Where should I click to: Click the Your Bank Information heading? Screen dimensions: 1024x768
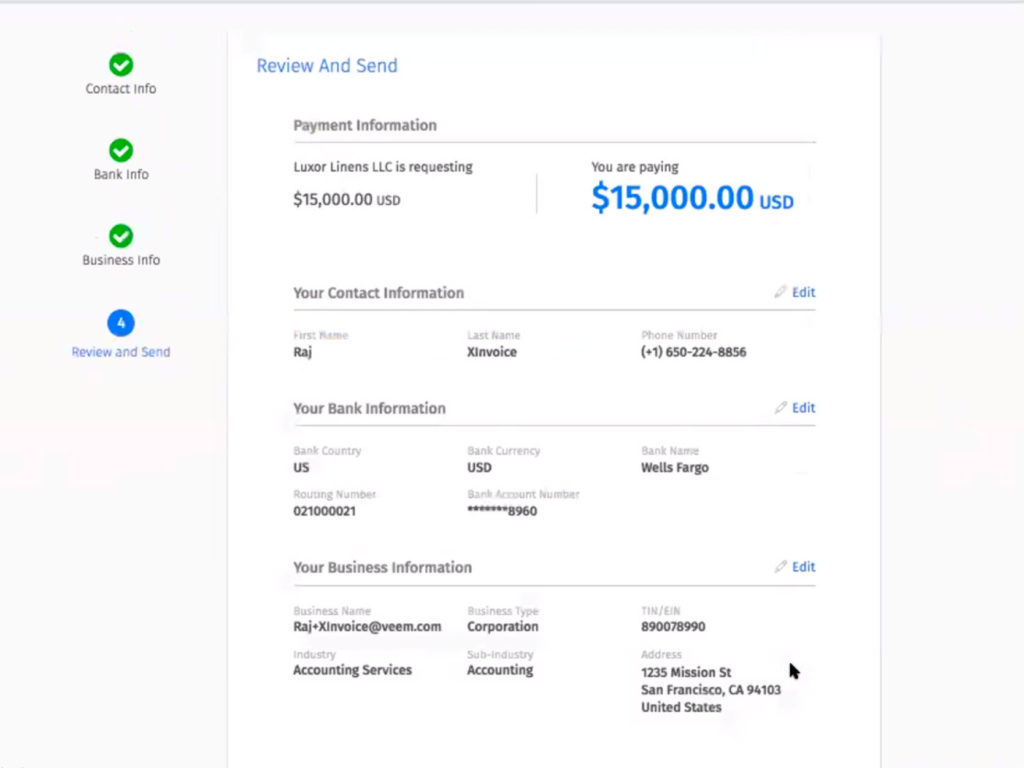(370, 408)
